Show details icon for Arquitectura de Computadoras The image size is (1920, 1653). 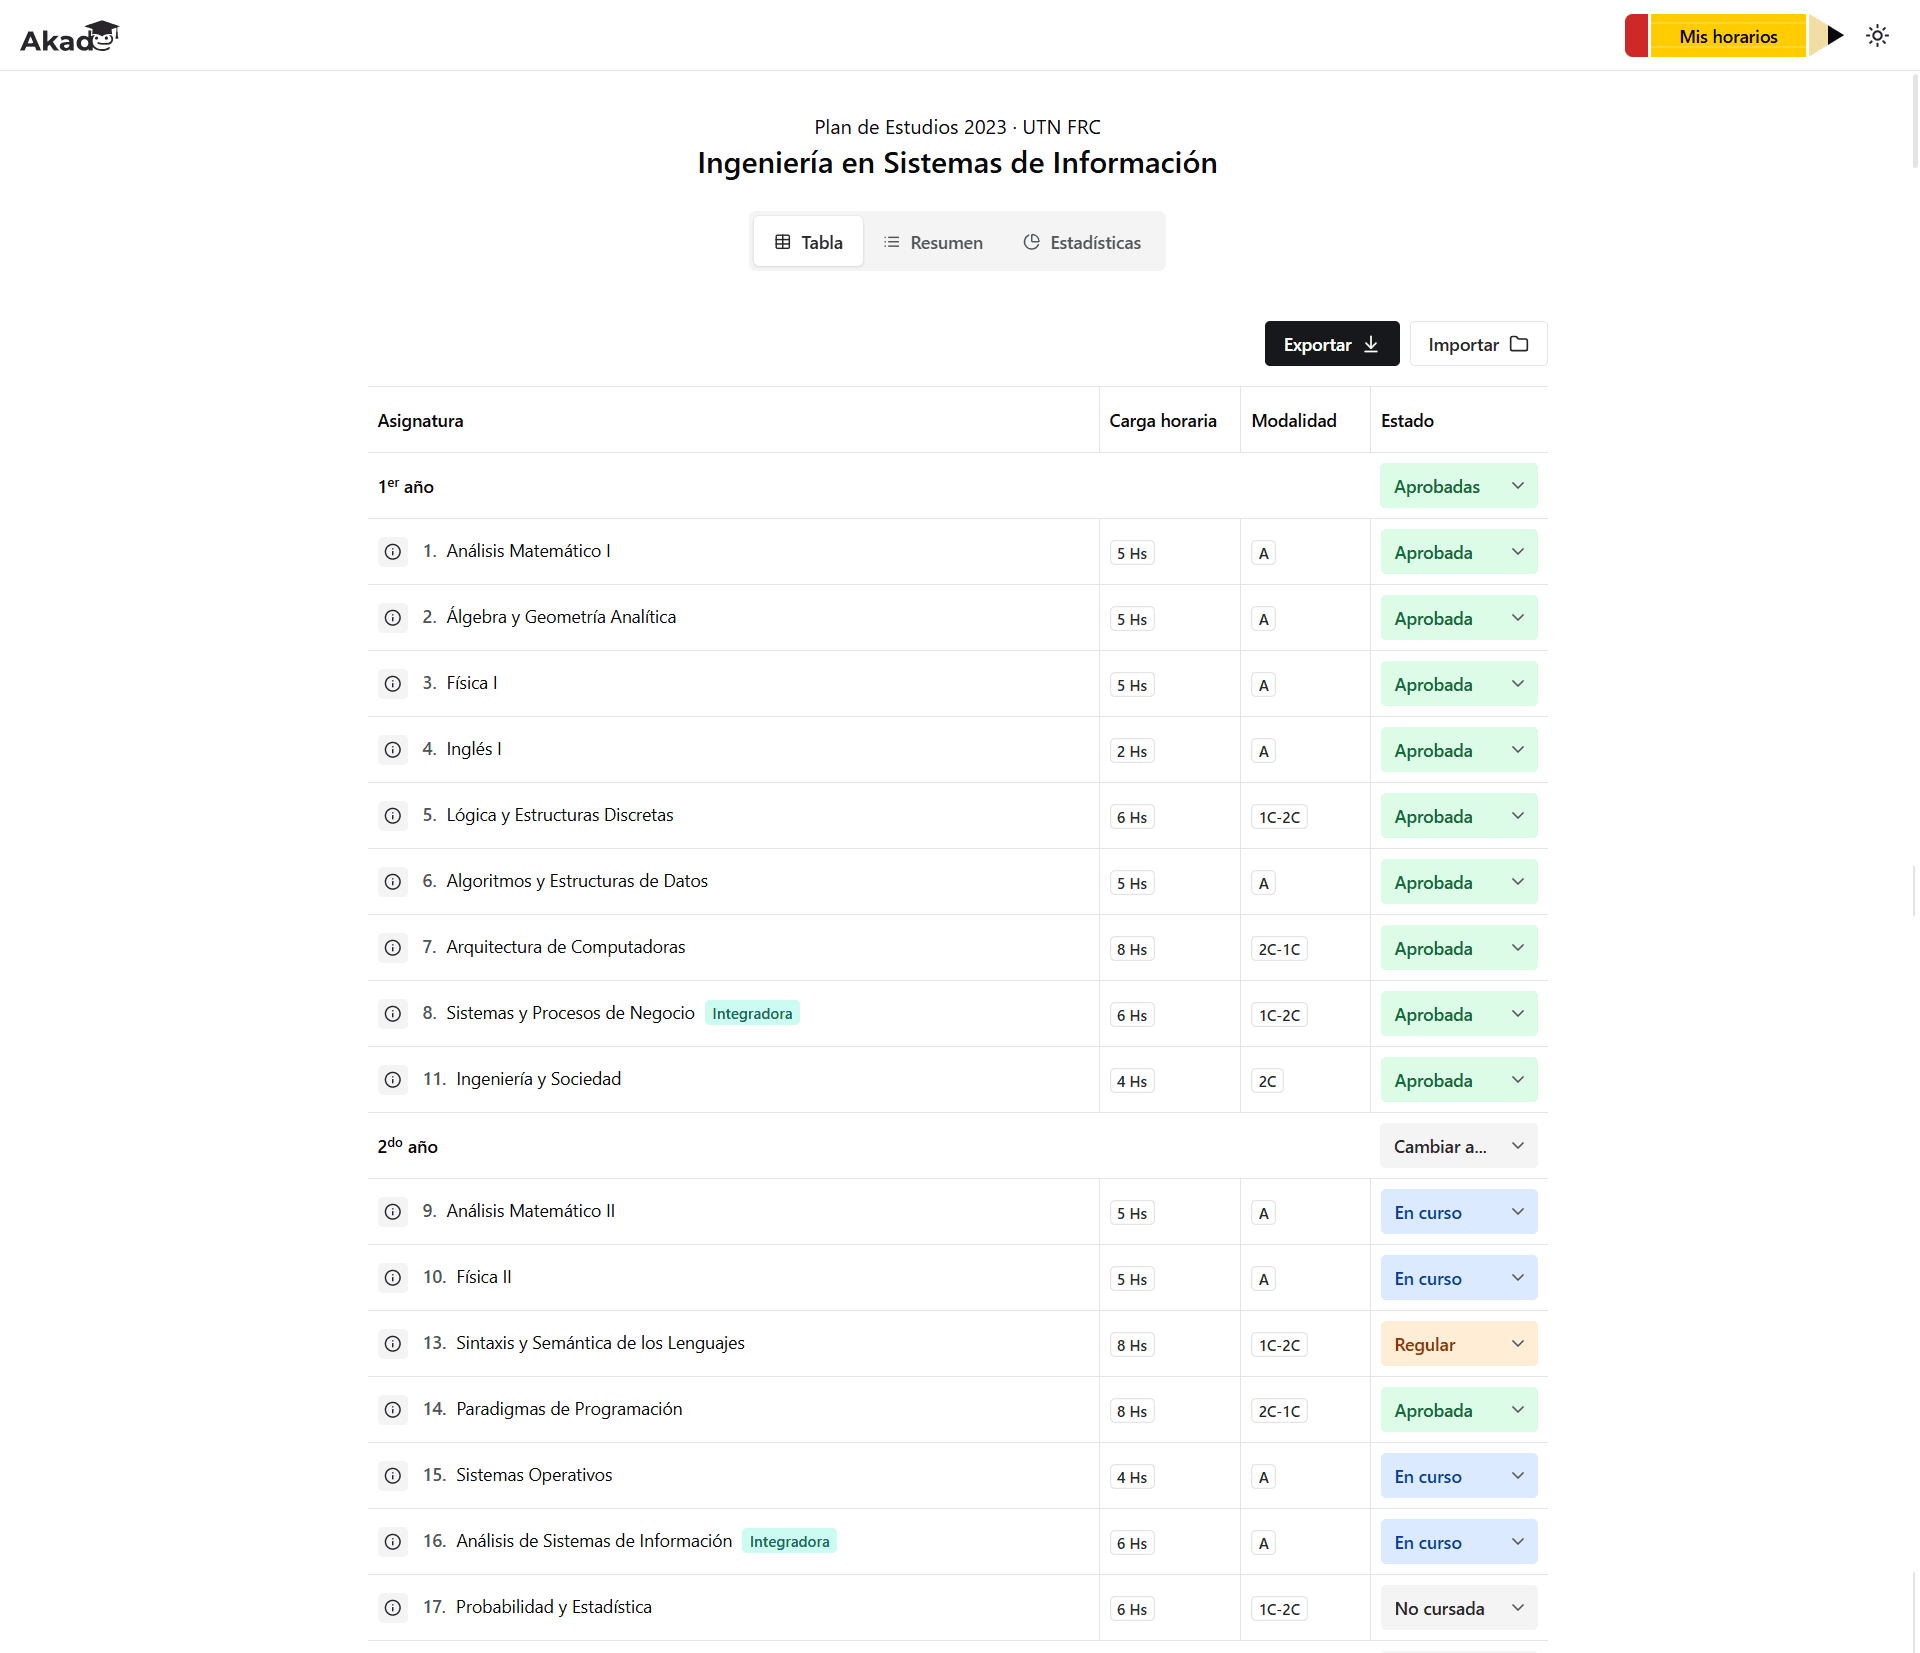pos(393,948)
